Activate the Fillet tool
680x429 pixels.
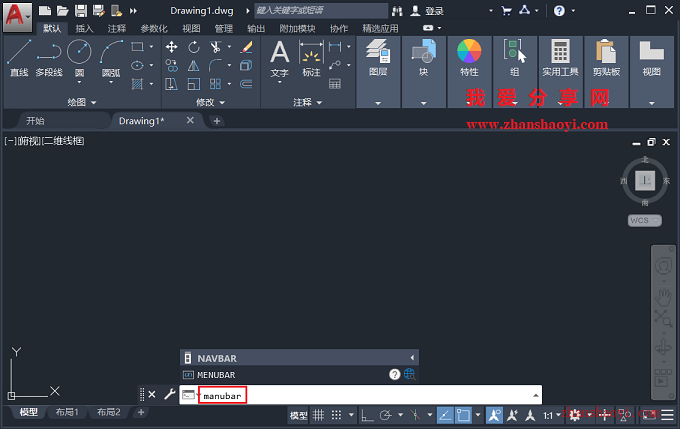tap(215, 65)
